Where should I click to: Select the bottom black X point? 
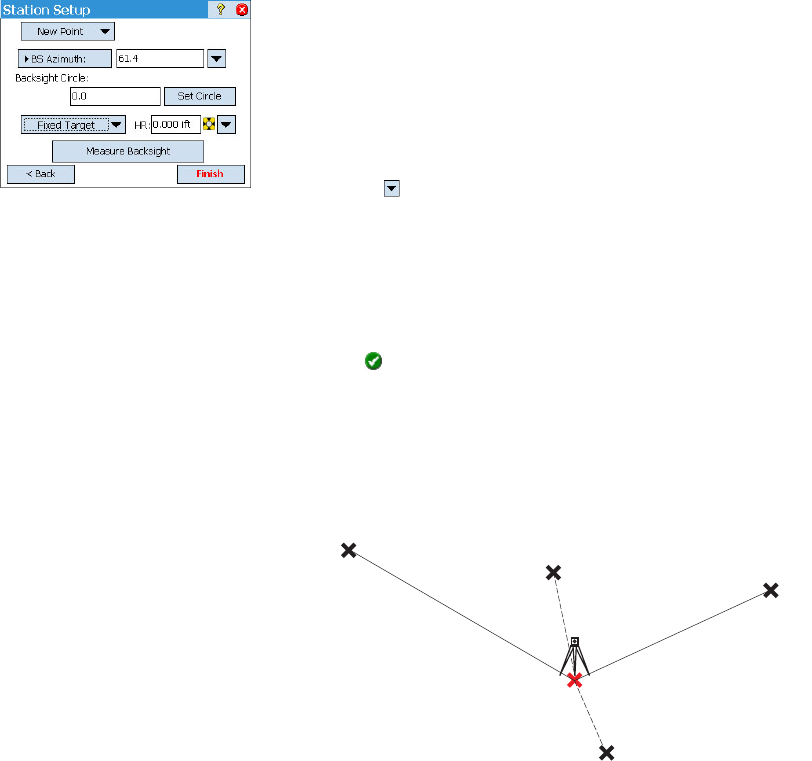[x=606, y=752]
